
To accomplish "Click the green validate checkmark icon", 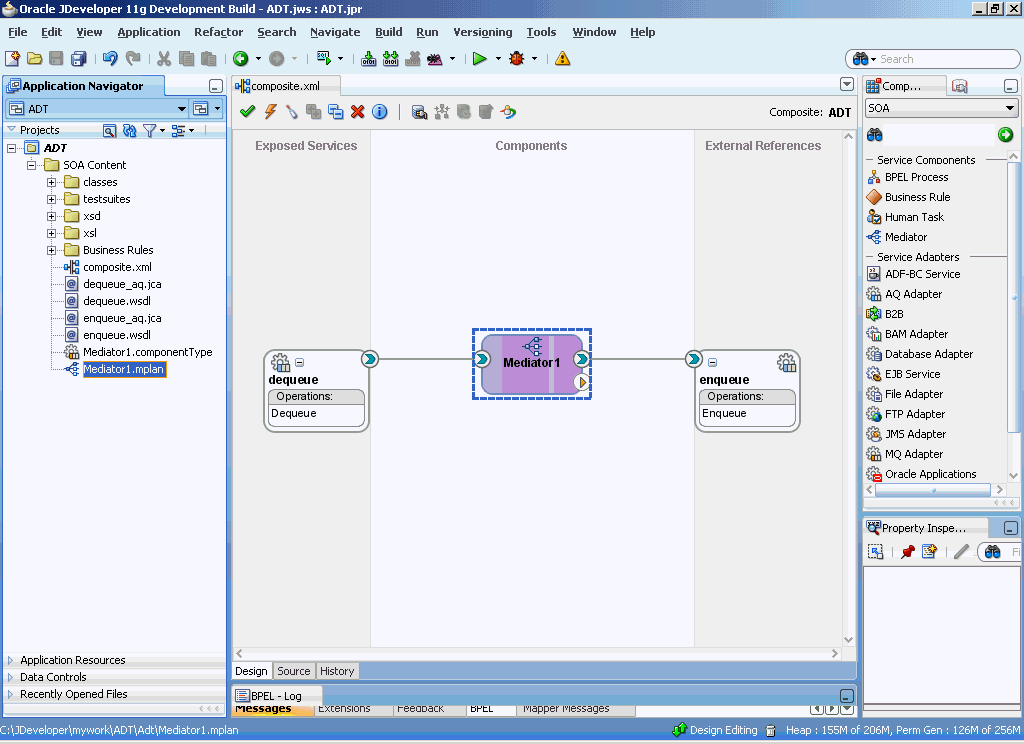I will click(247, 112).
